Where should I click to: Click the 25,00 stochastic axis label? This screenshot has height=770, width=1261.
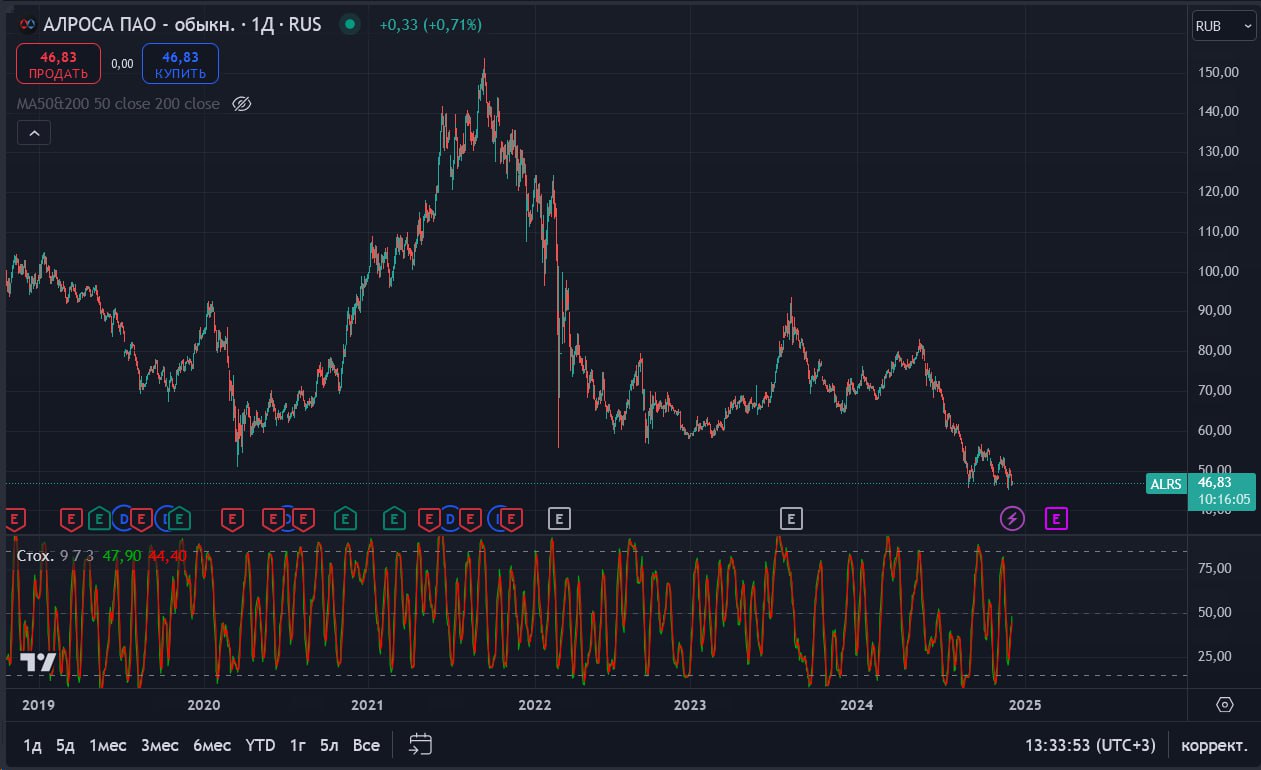pyautogui.click(x=1214, y=656)
